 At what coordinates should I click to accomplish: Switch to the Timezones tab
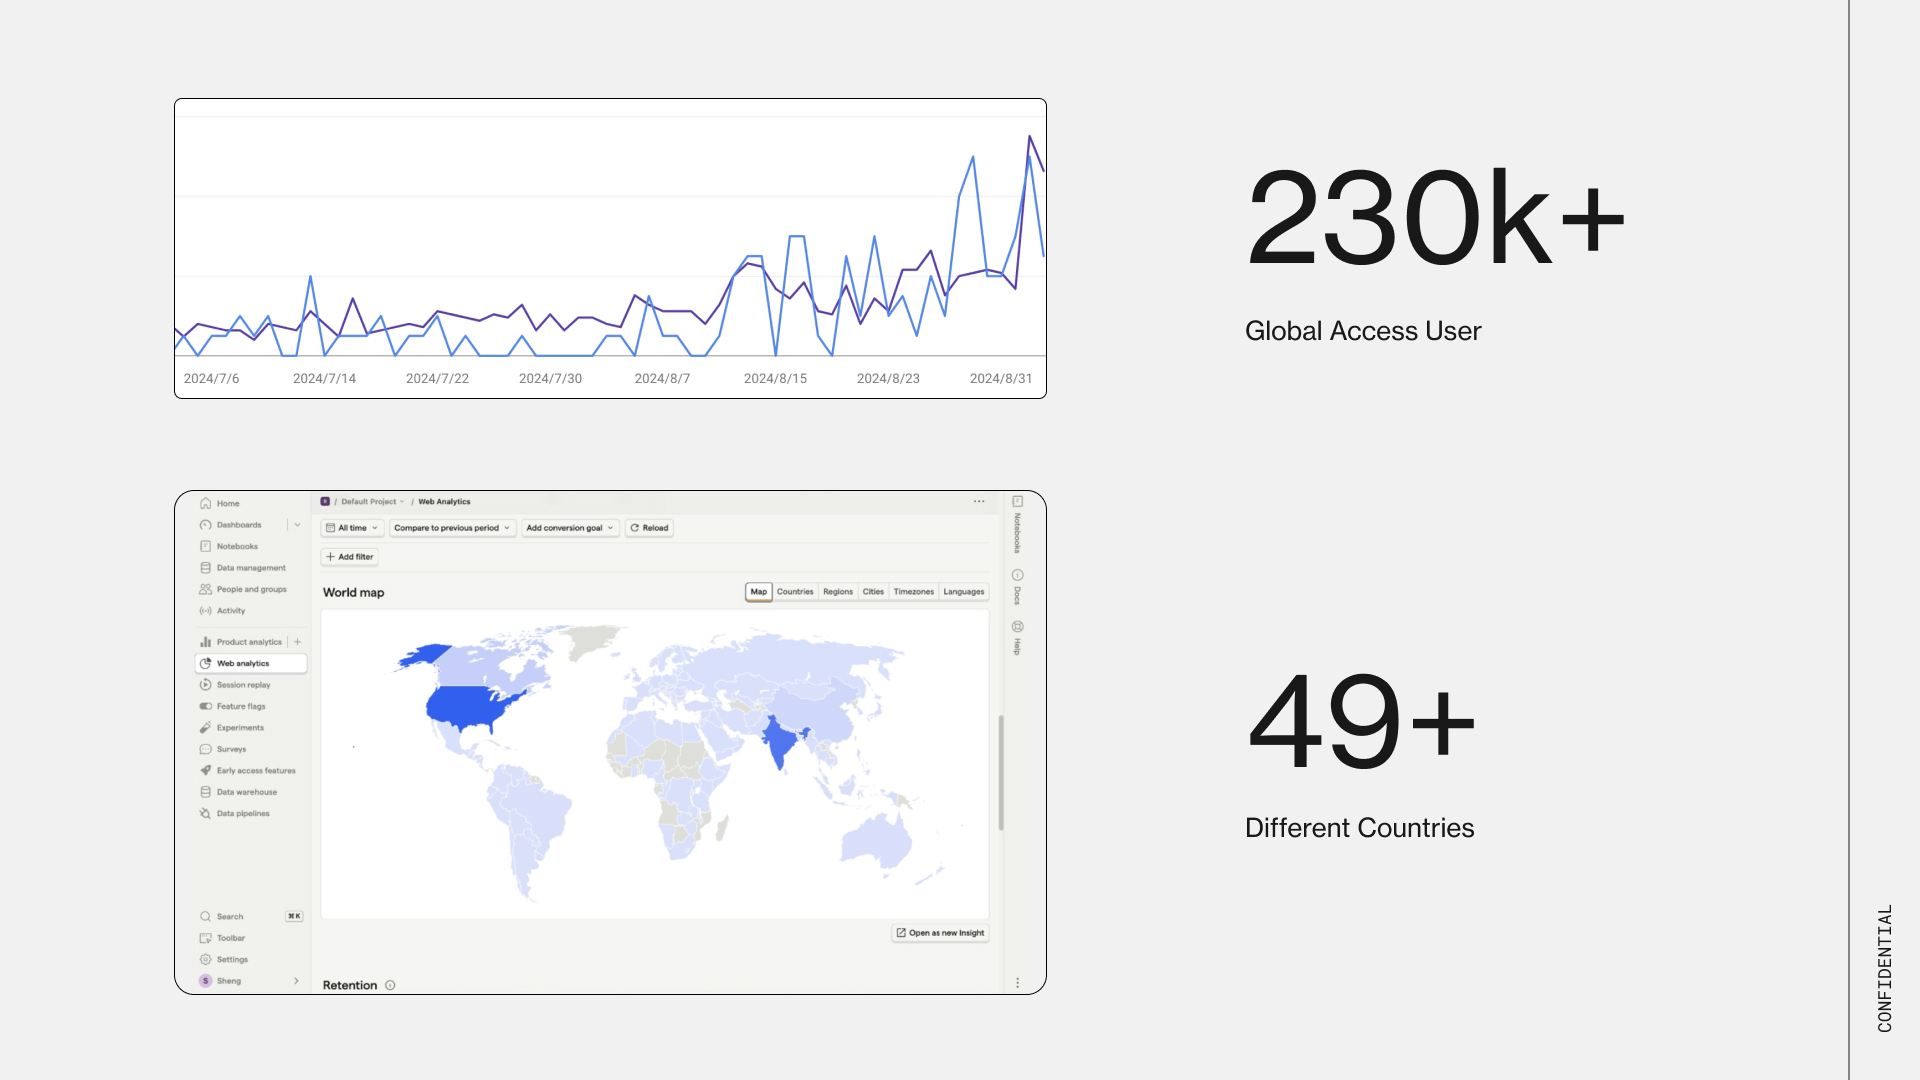pos(913,592)
